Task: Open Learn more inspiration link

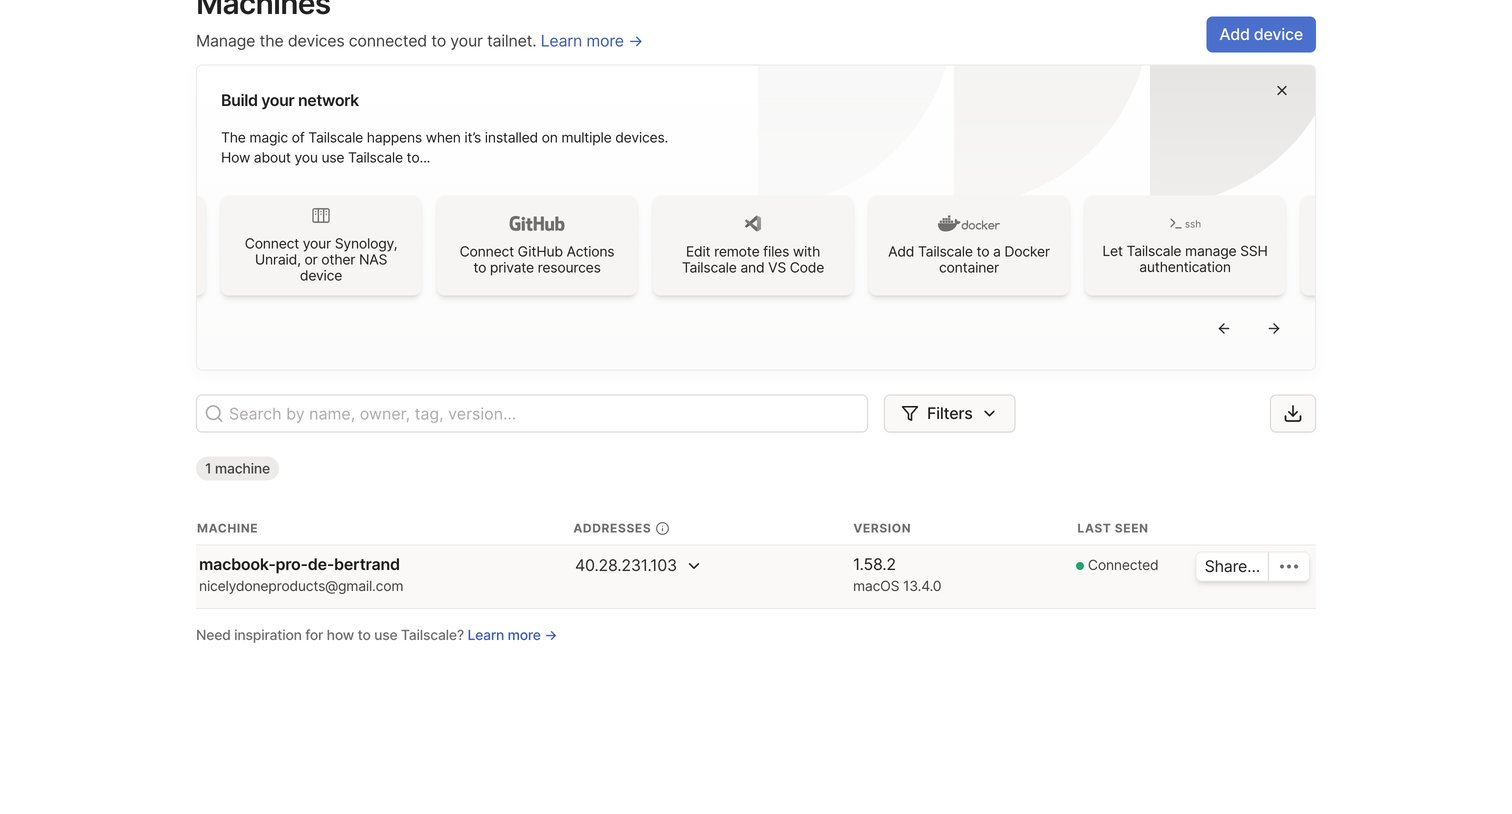Action: pyautogui.click(x=512, y=636)
